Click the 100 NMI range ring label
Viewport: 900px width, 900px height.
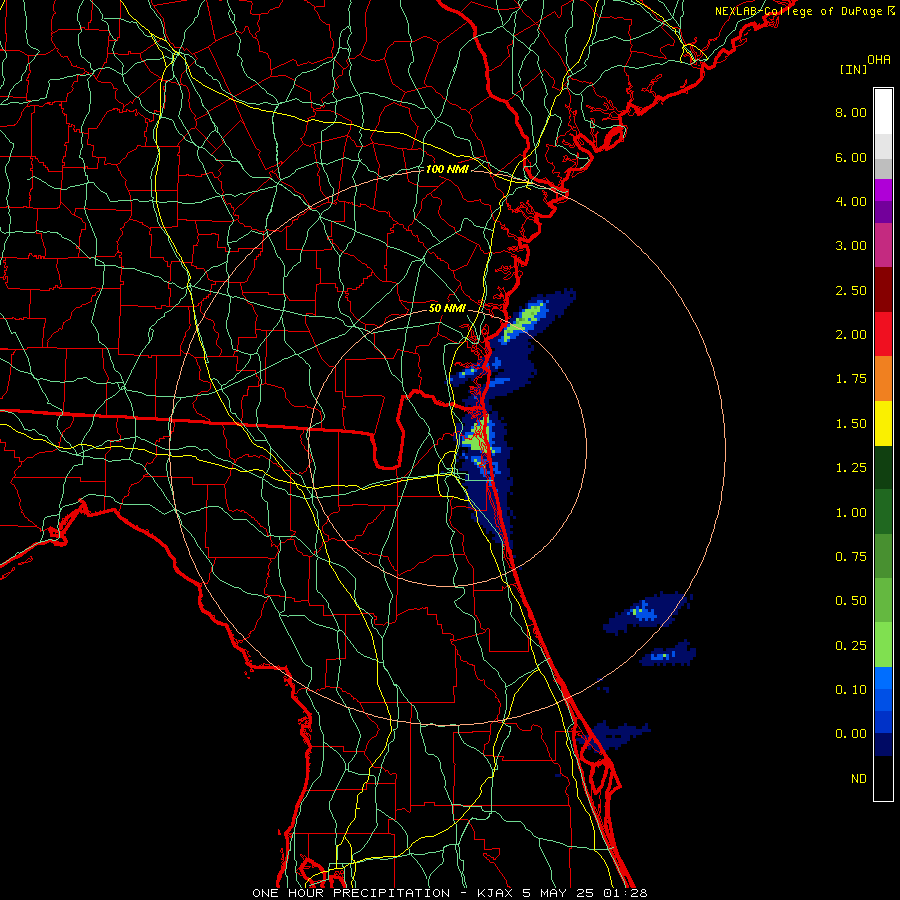point(447,169)
